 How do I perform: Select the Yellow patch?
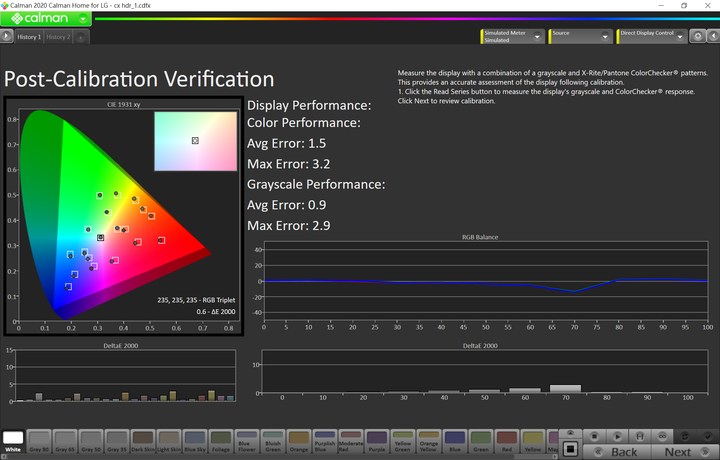point(532,442)
